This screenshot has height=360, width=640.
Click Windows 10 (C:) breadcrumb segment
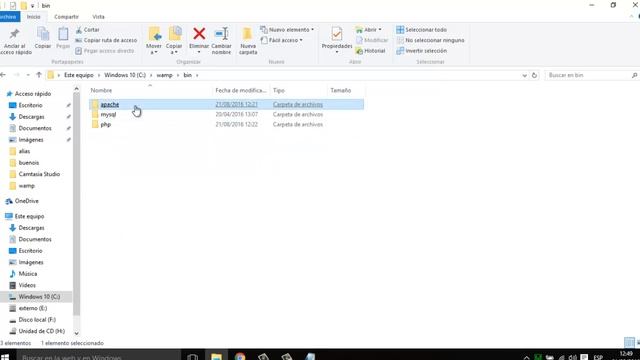coord(125,75)
